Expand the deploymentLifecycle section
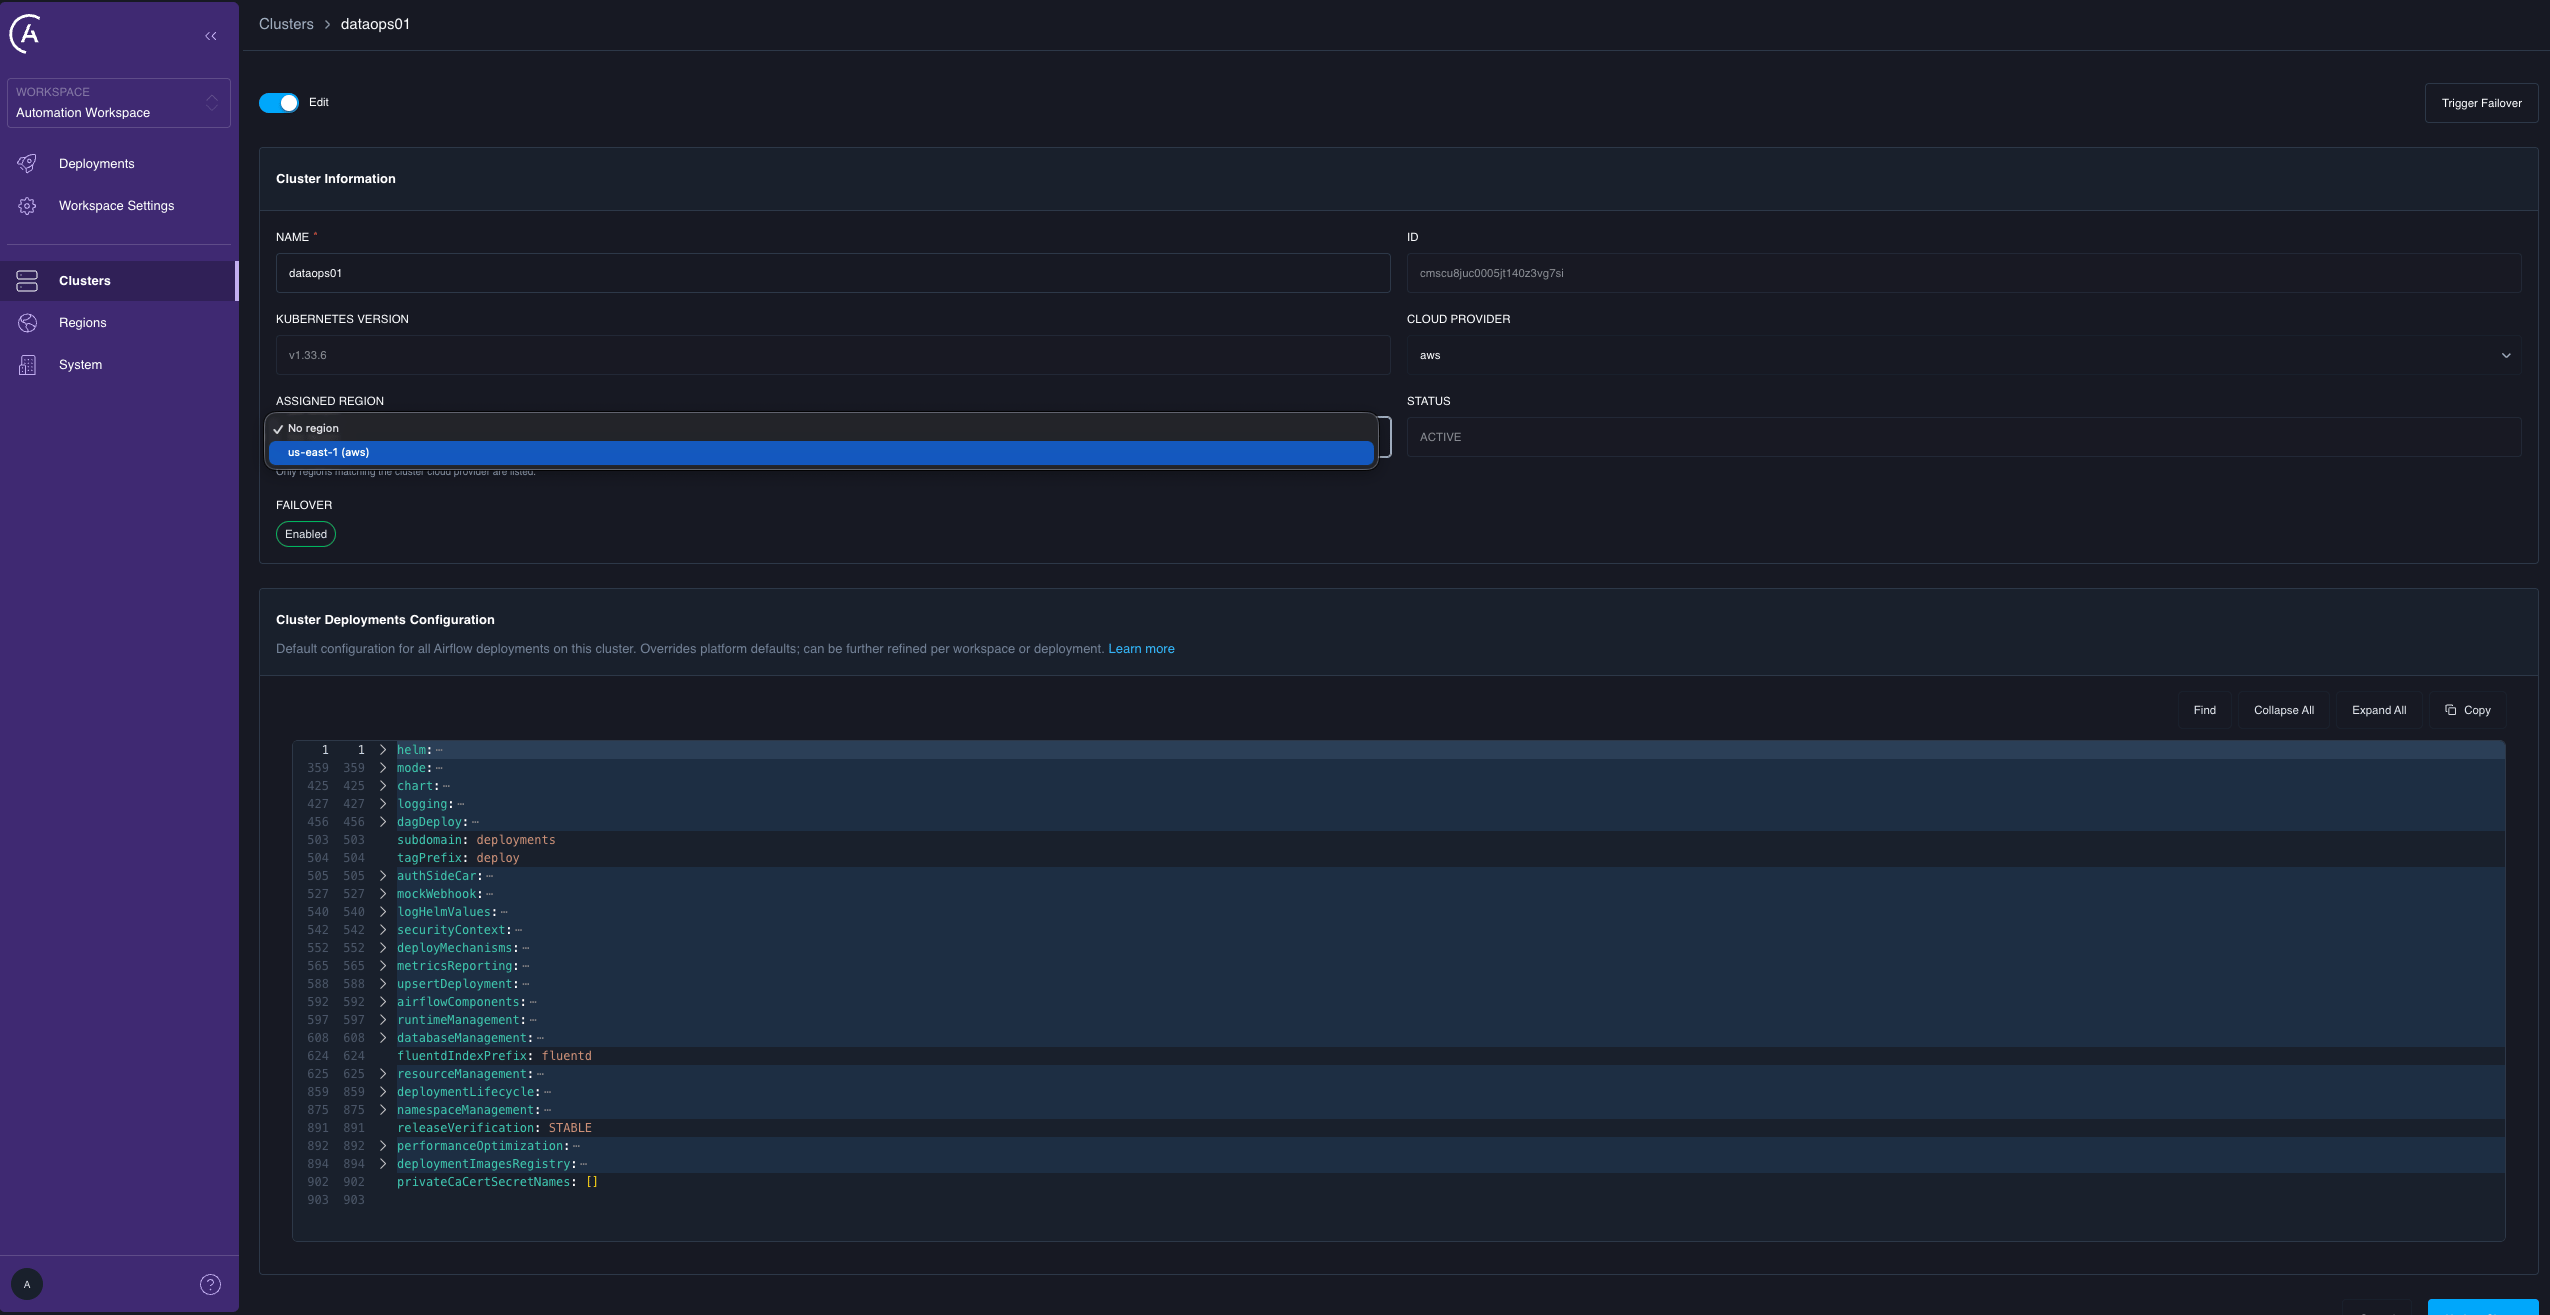The height and width of the screenshot is (1315, 2550). pyautogui.click(x=383, y=1092)
